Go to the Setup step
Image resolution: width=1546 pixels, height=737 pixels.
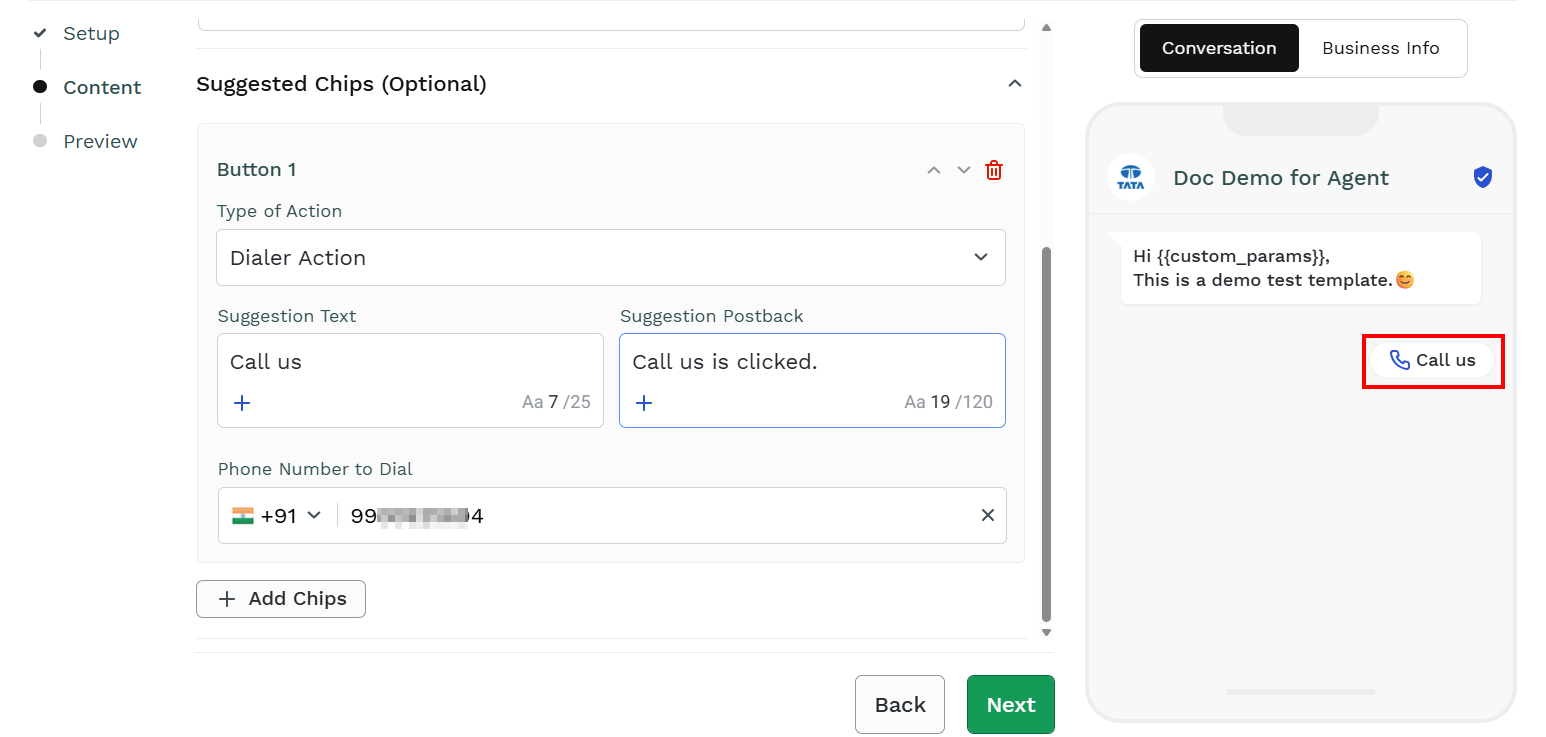[91, 33]
